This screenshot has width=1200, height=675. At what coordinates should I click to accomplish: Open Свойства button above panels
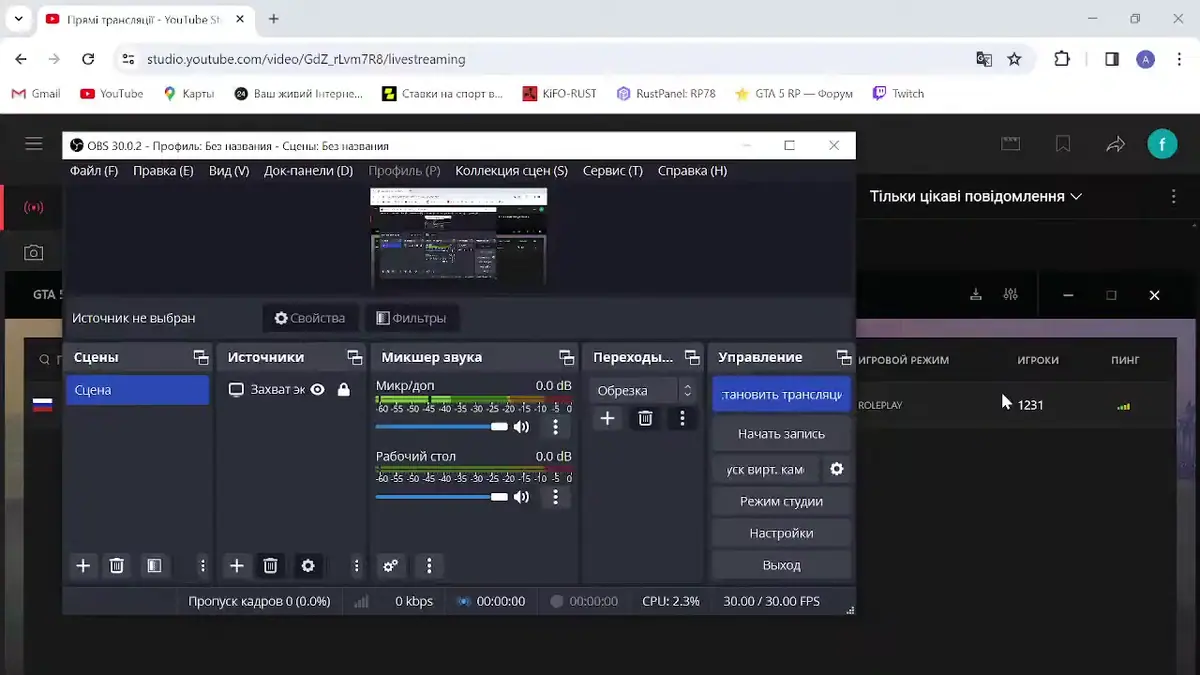coord(310,318)
